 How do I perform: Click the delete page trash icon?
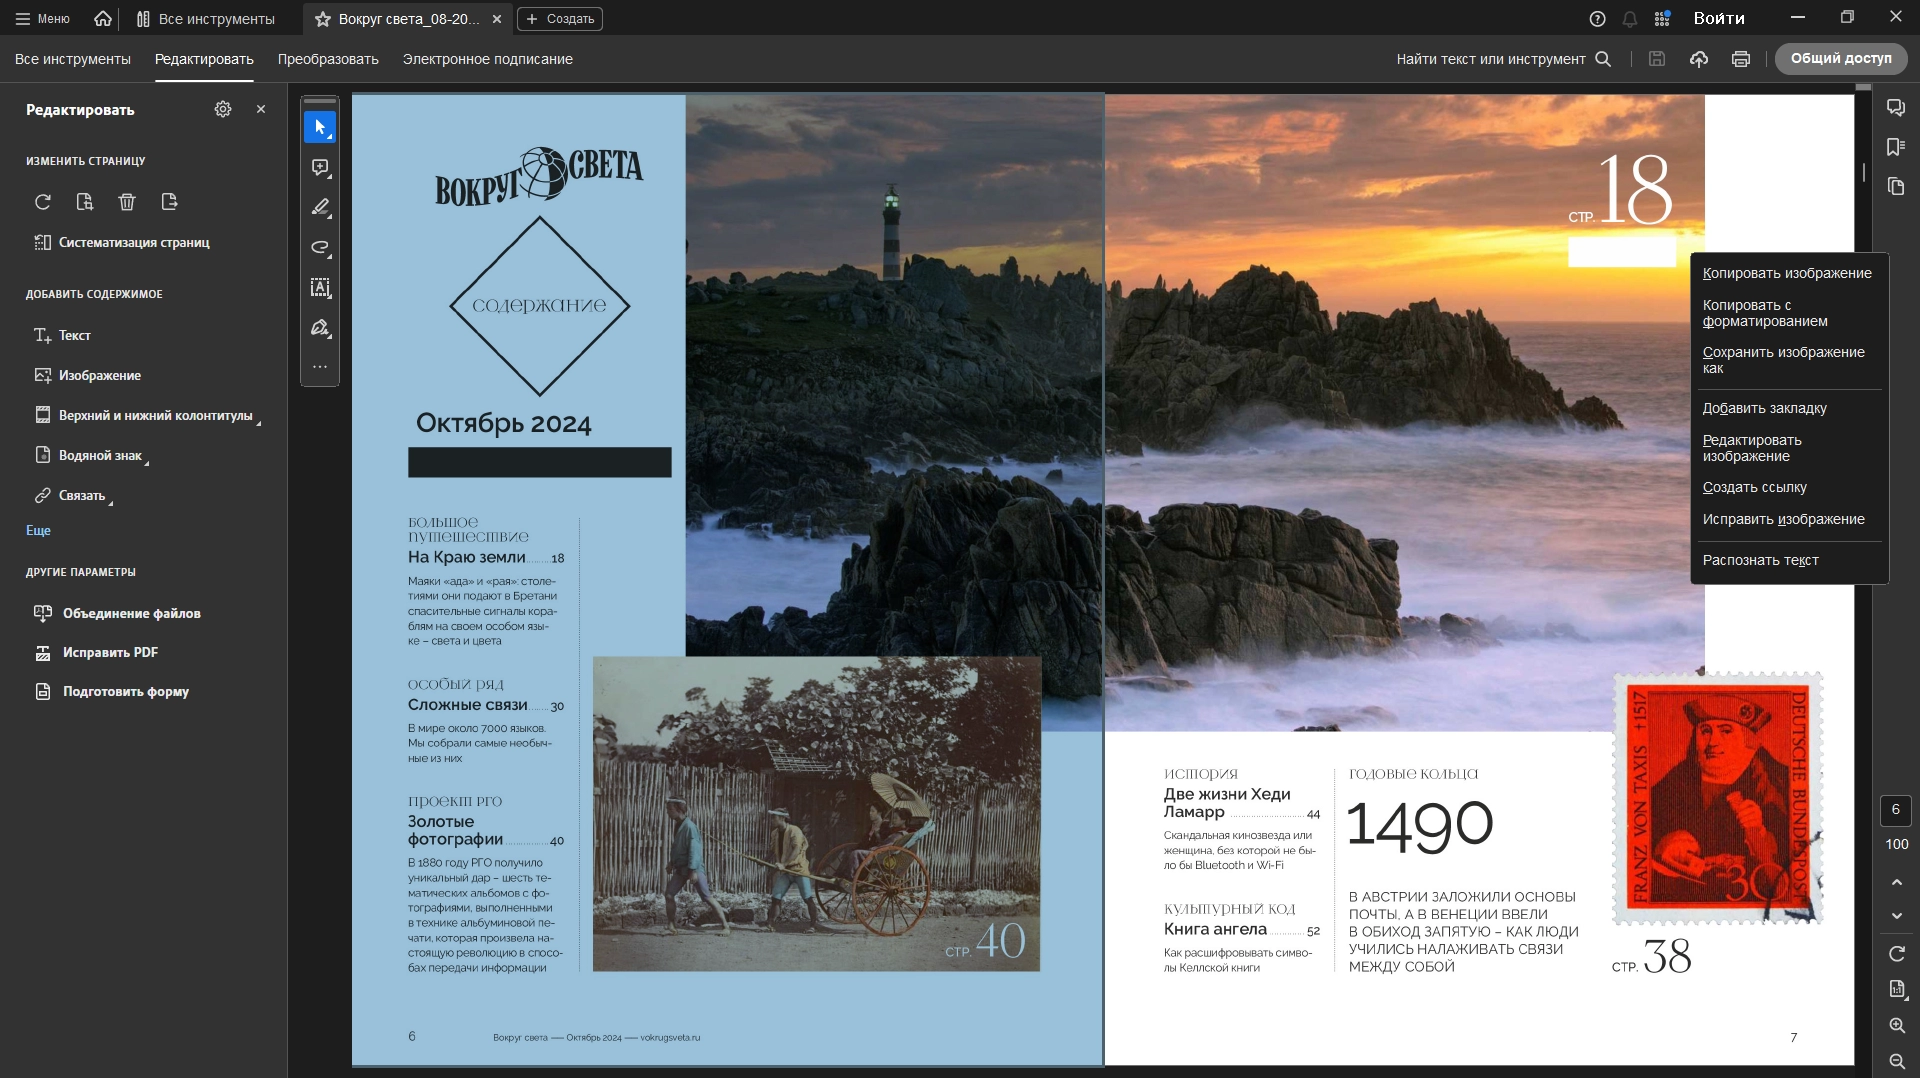tap(127, 202)
